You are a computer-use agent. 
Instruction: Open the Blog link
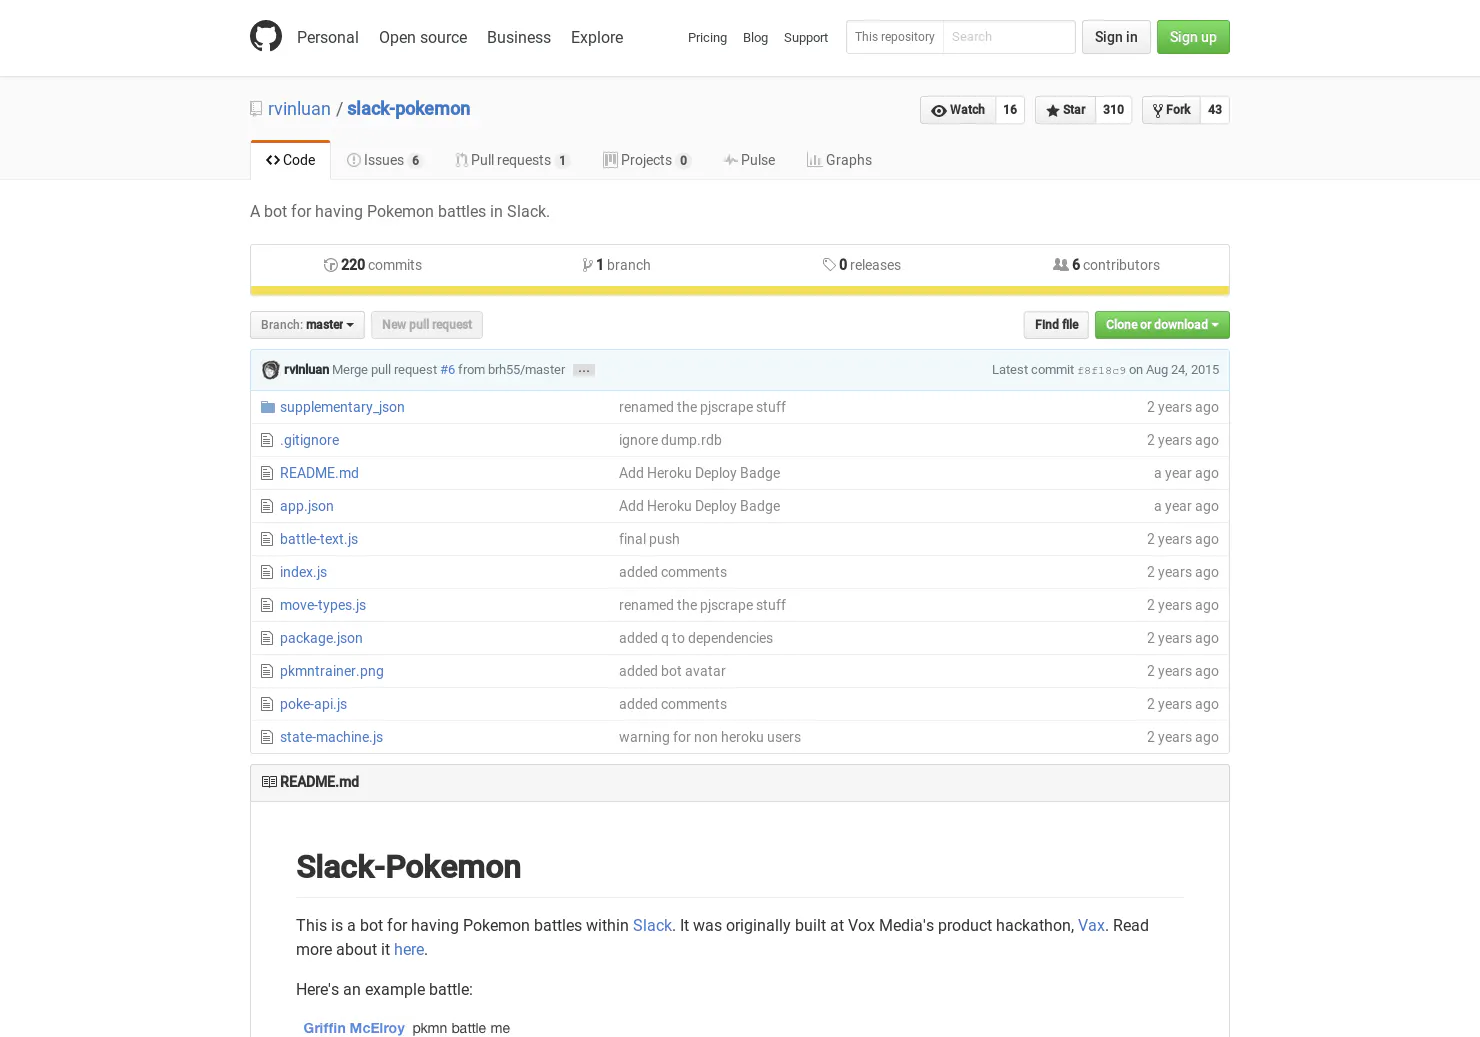coord(755,38)
